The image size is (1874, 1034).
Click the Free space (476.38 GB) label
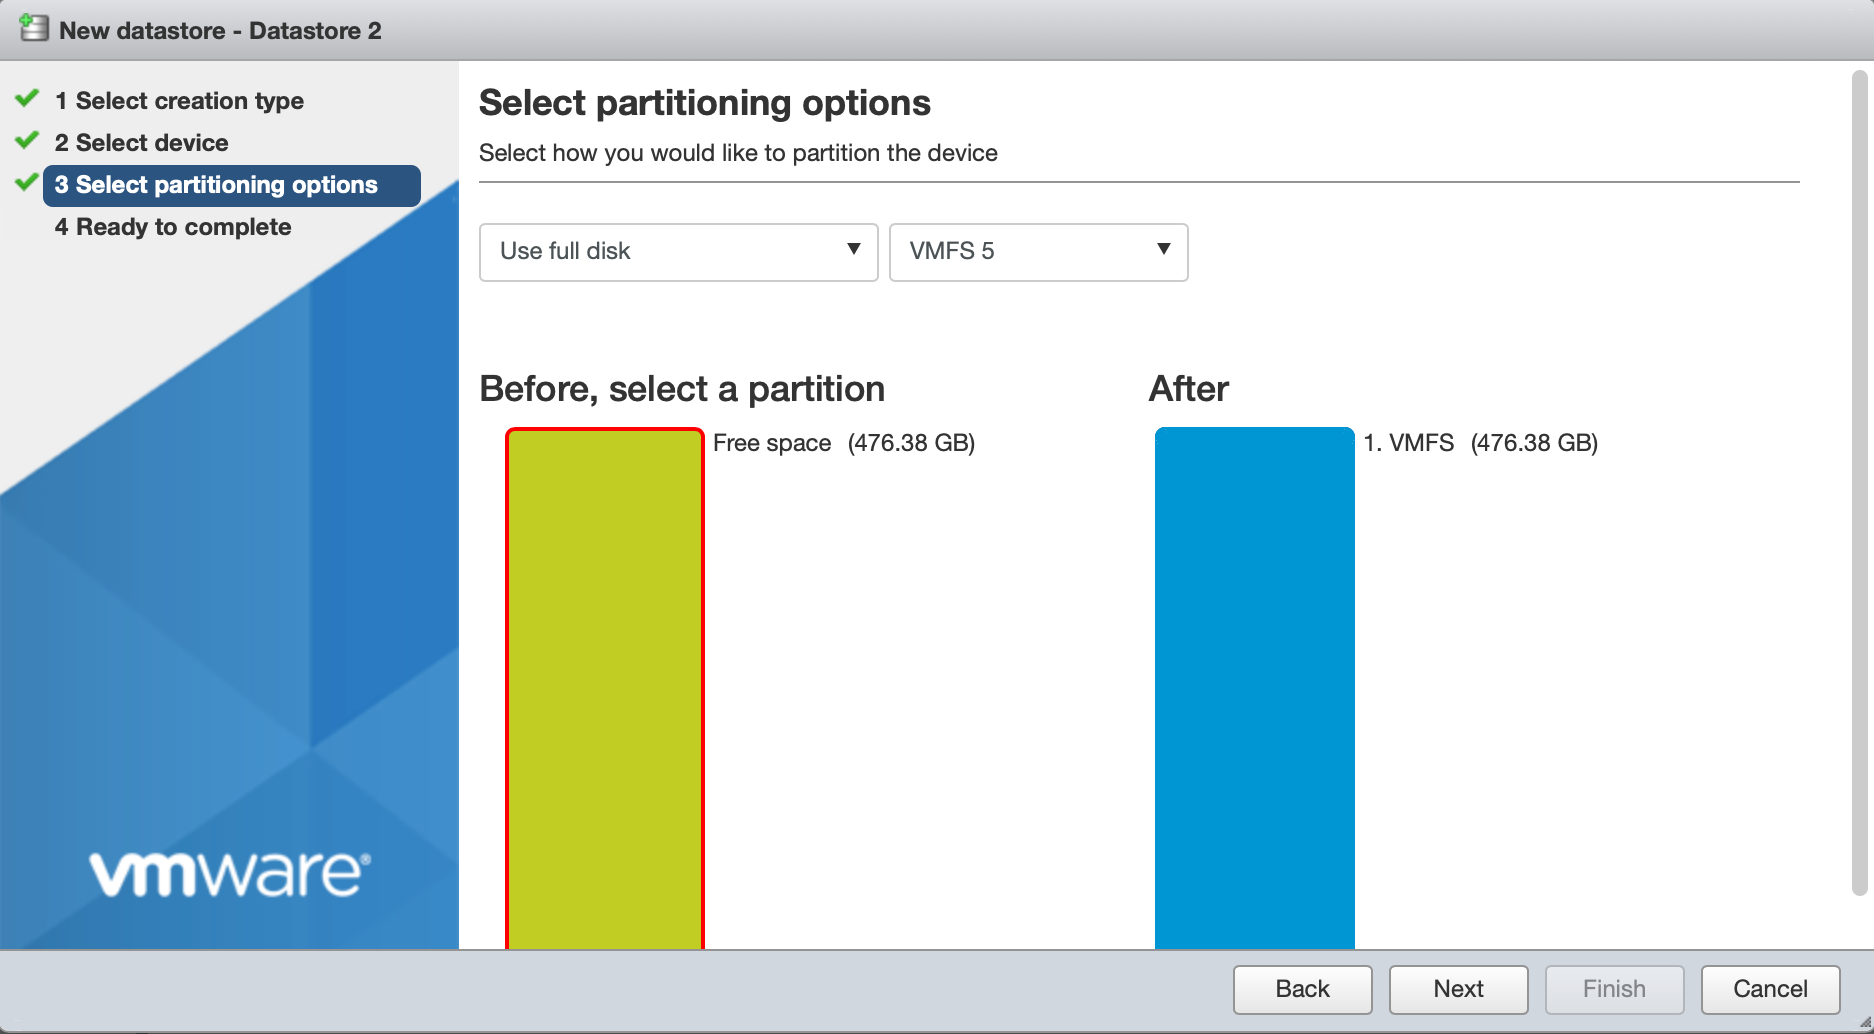[x=843, y=443]
